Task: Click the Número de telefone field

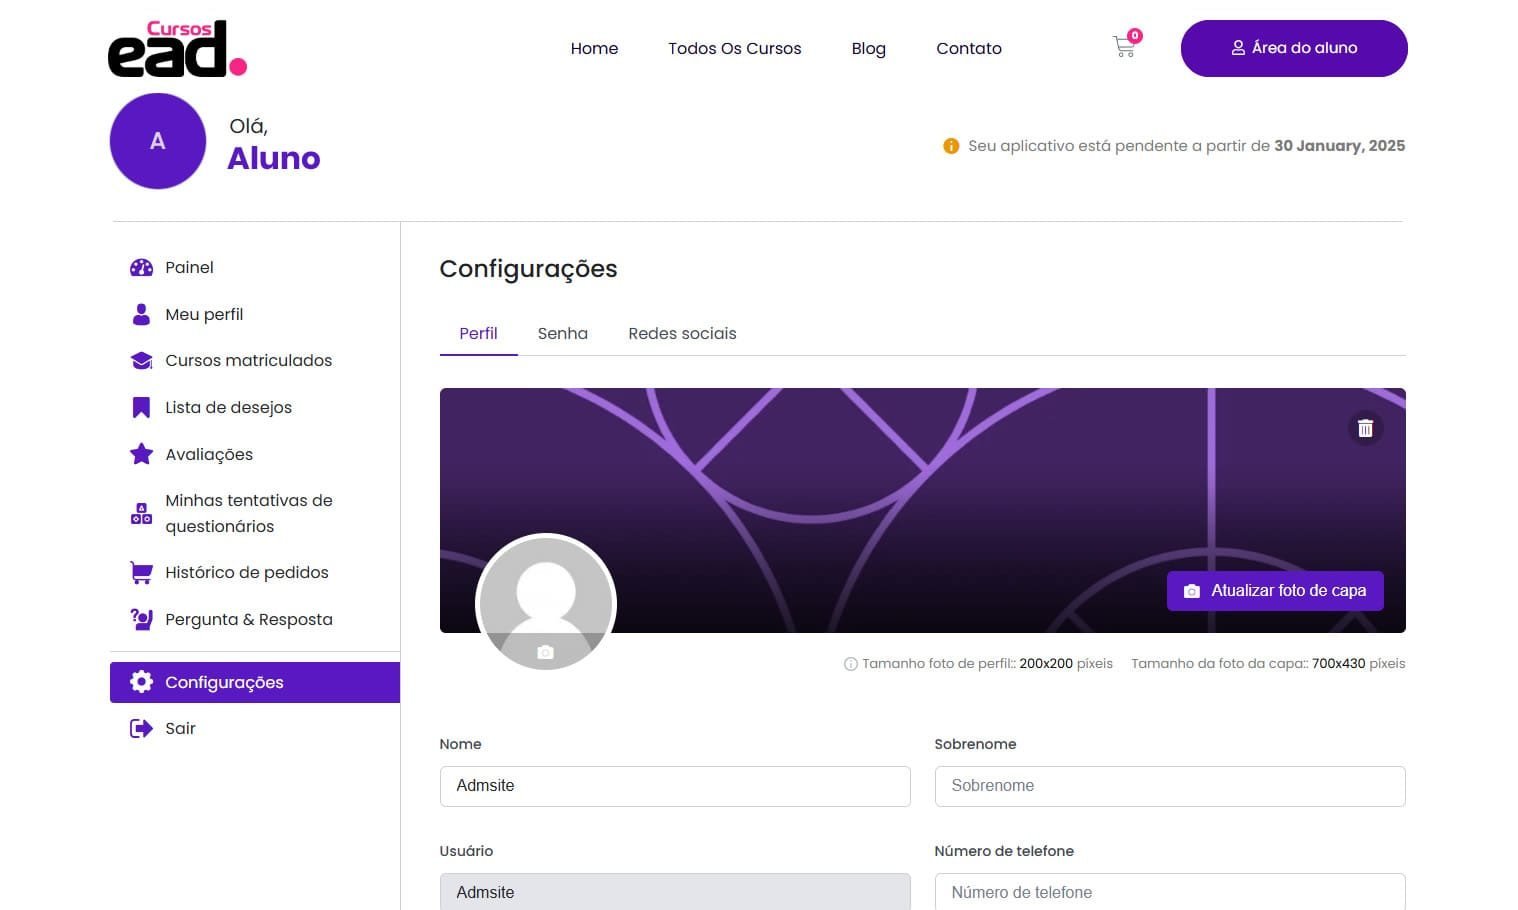Action: (1169, 892)
